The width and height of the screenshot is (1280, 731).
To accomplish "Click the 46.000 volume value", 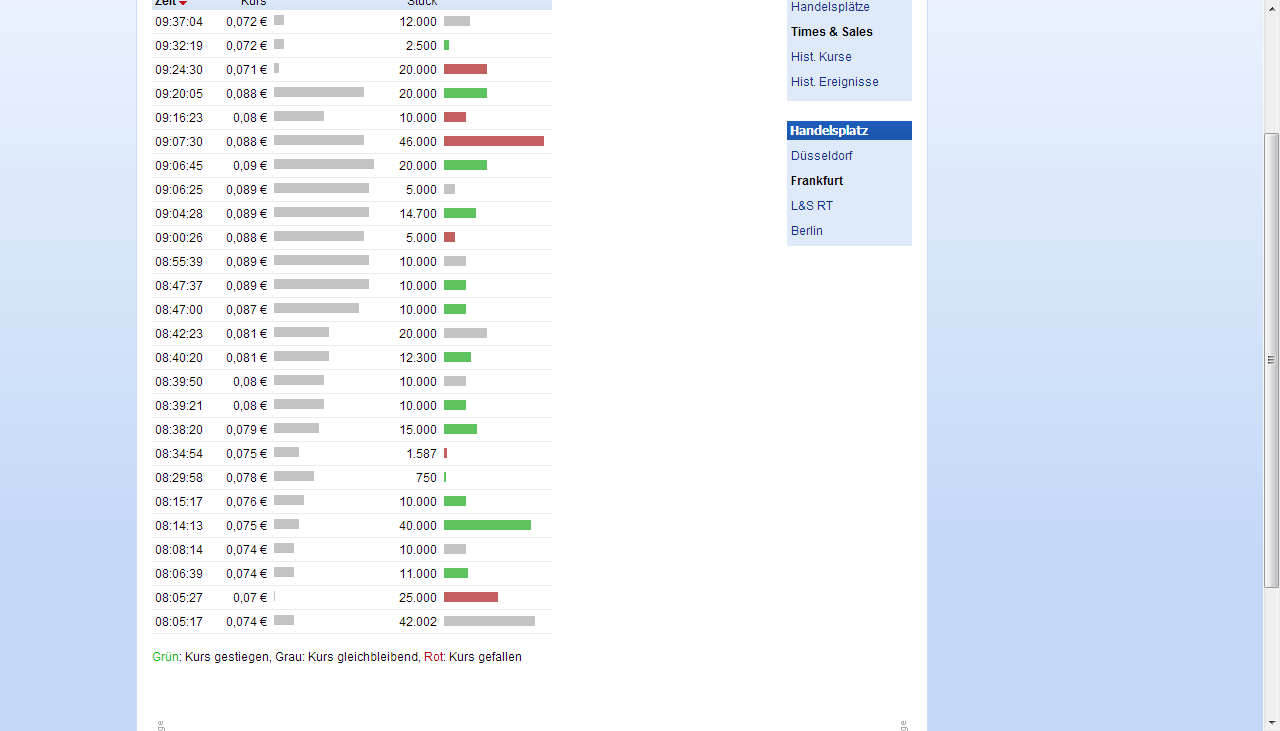I will [418, 142].
